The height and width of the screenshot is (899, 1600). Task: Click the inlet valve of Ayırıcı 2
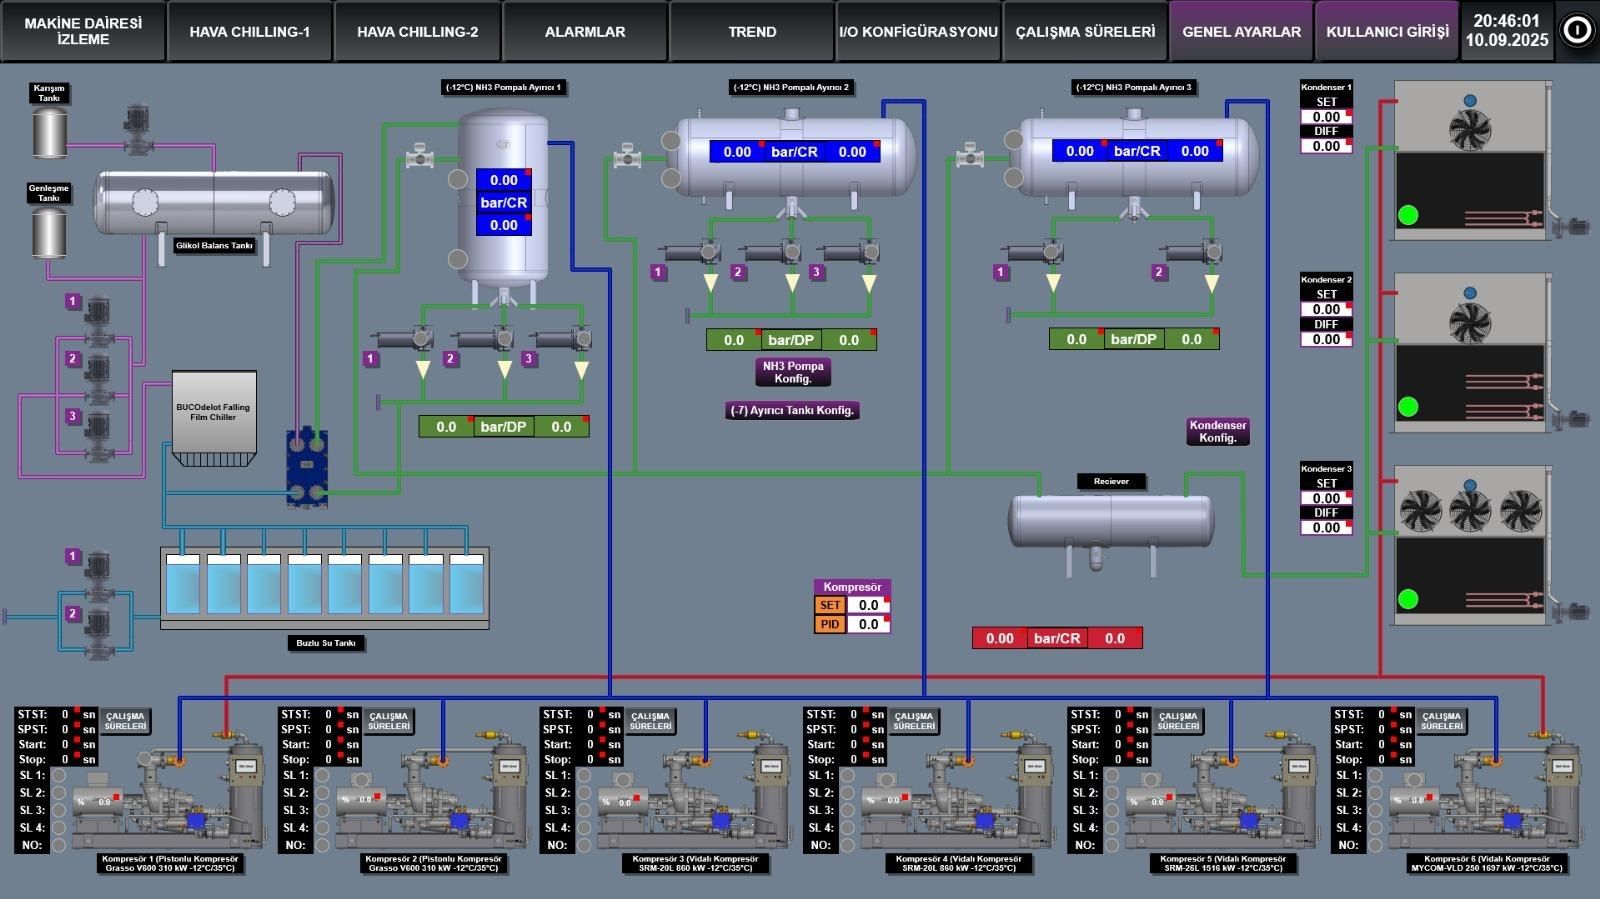click(x=627, y=156)
